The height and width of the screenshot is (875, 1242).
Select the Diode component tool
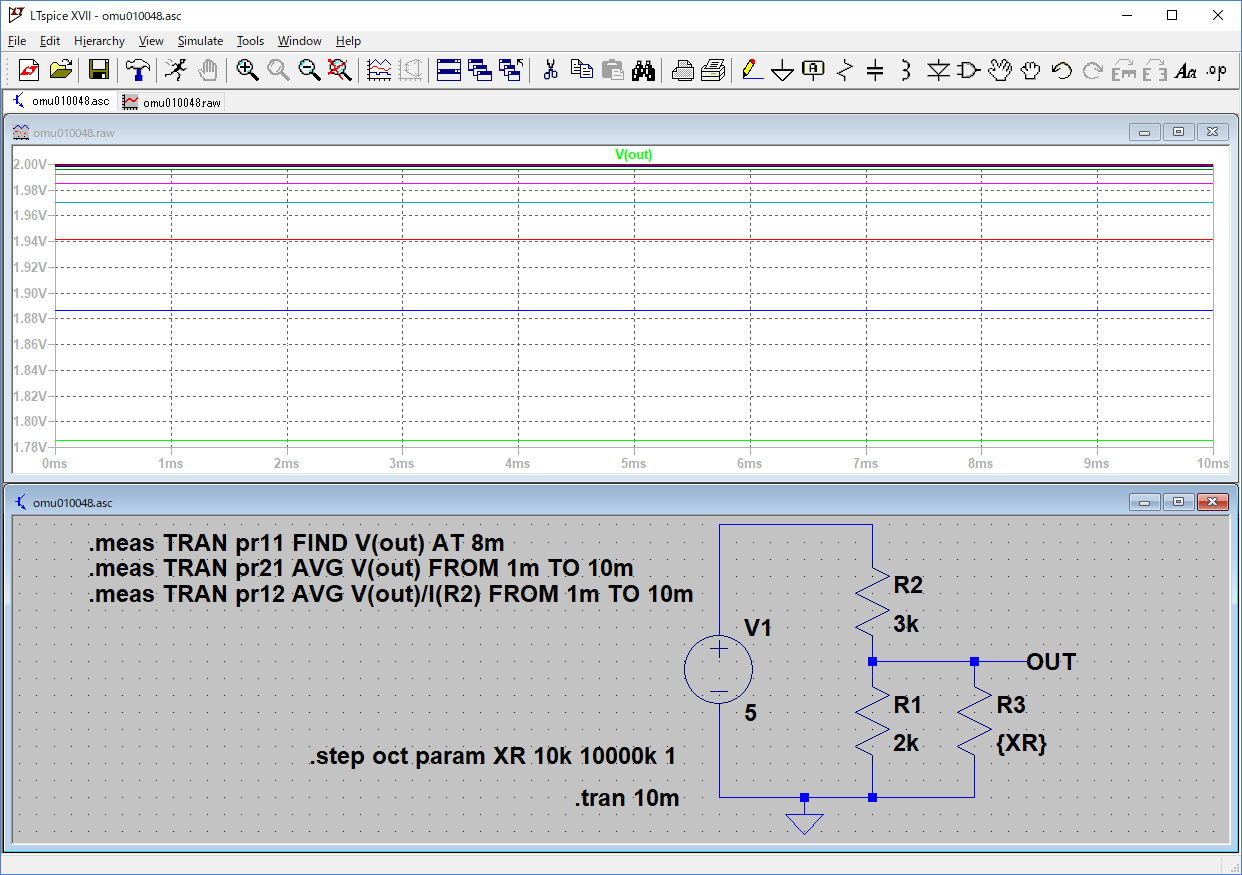click(937, 70)
